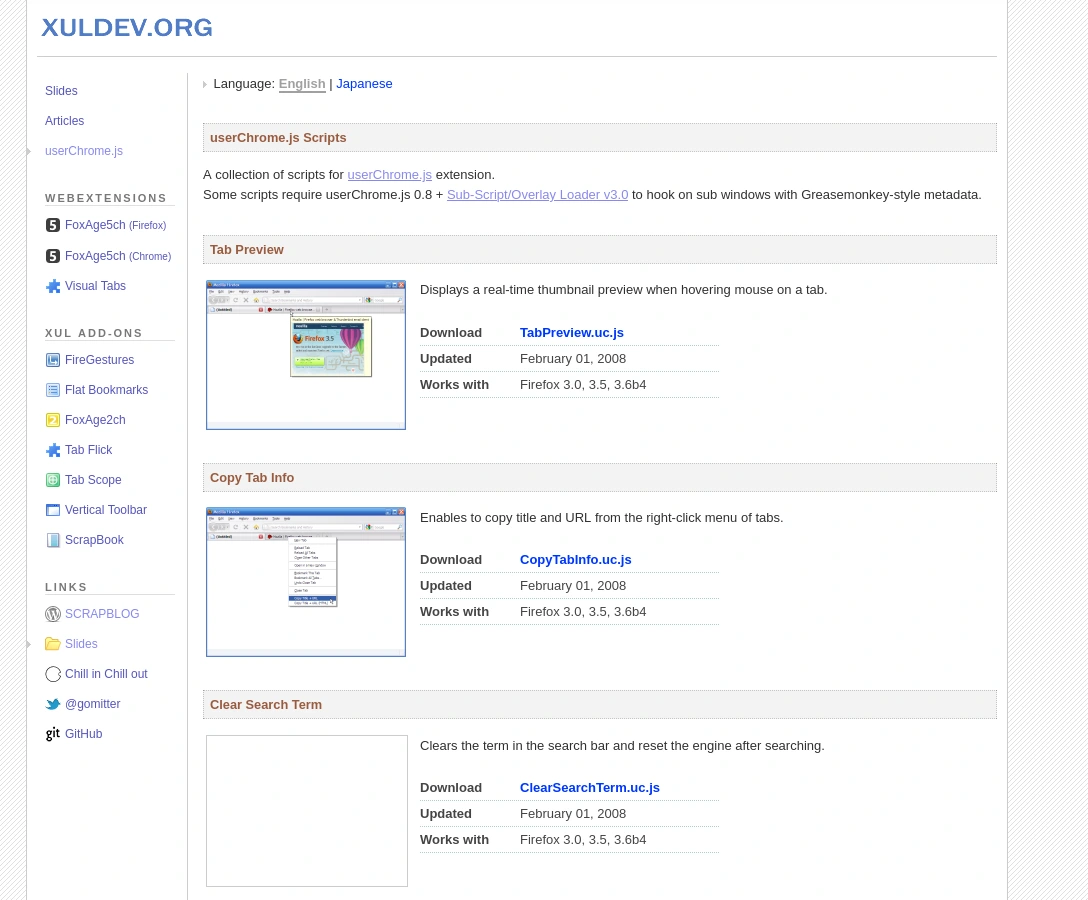Click the FoxAge5ch Firefox icon
This screenshot has height=900, width=1088.
[53, 225]
